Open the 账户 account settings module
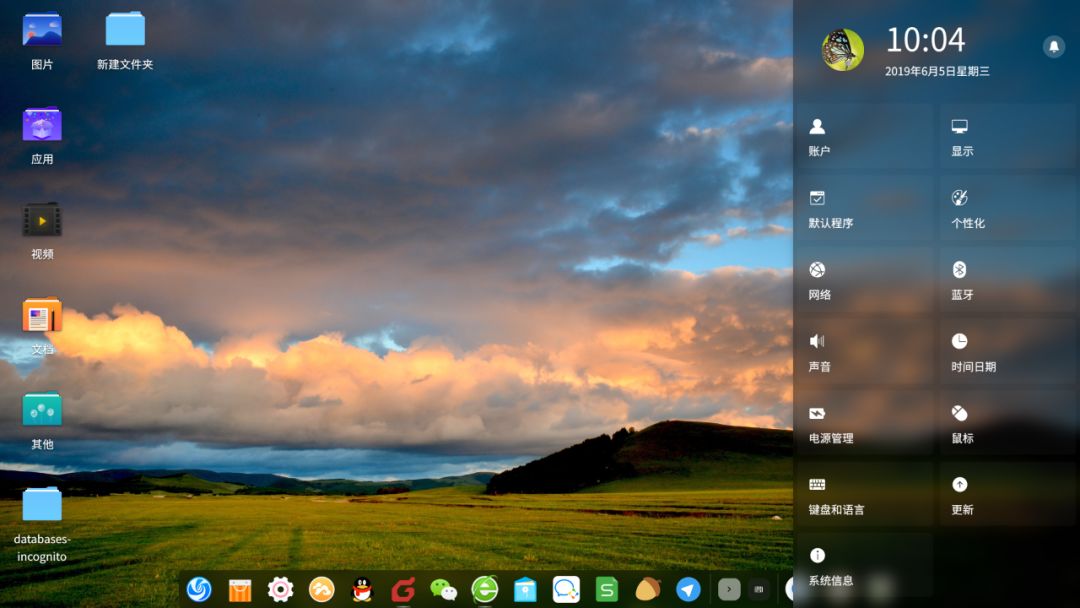 [x=864, y=137]
